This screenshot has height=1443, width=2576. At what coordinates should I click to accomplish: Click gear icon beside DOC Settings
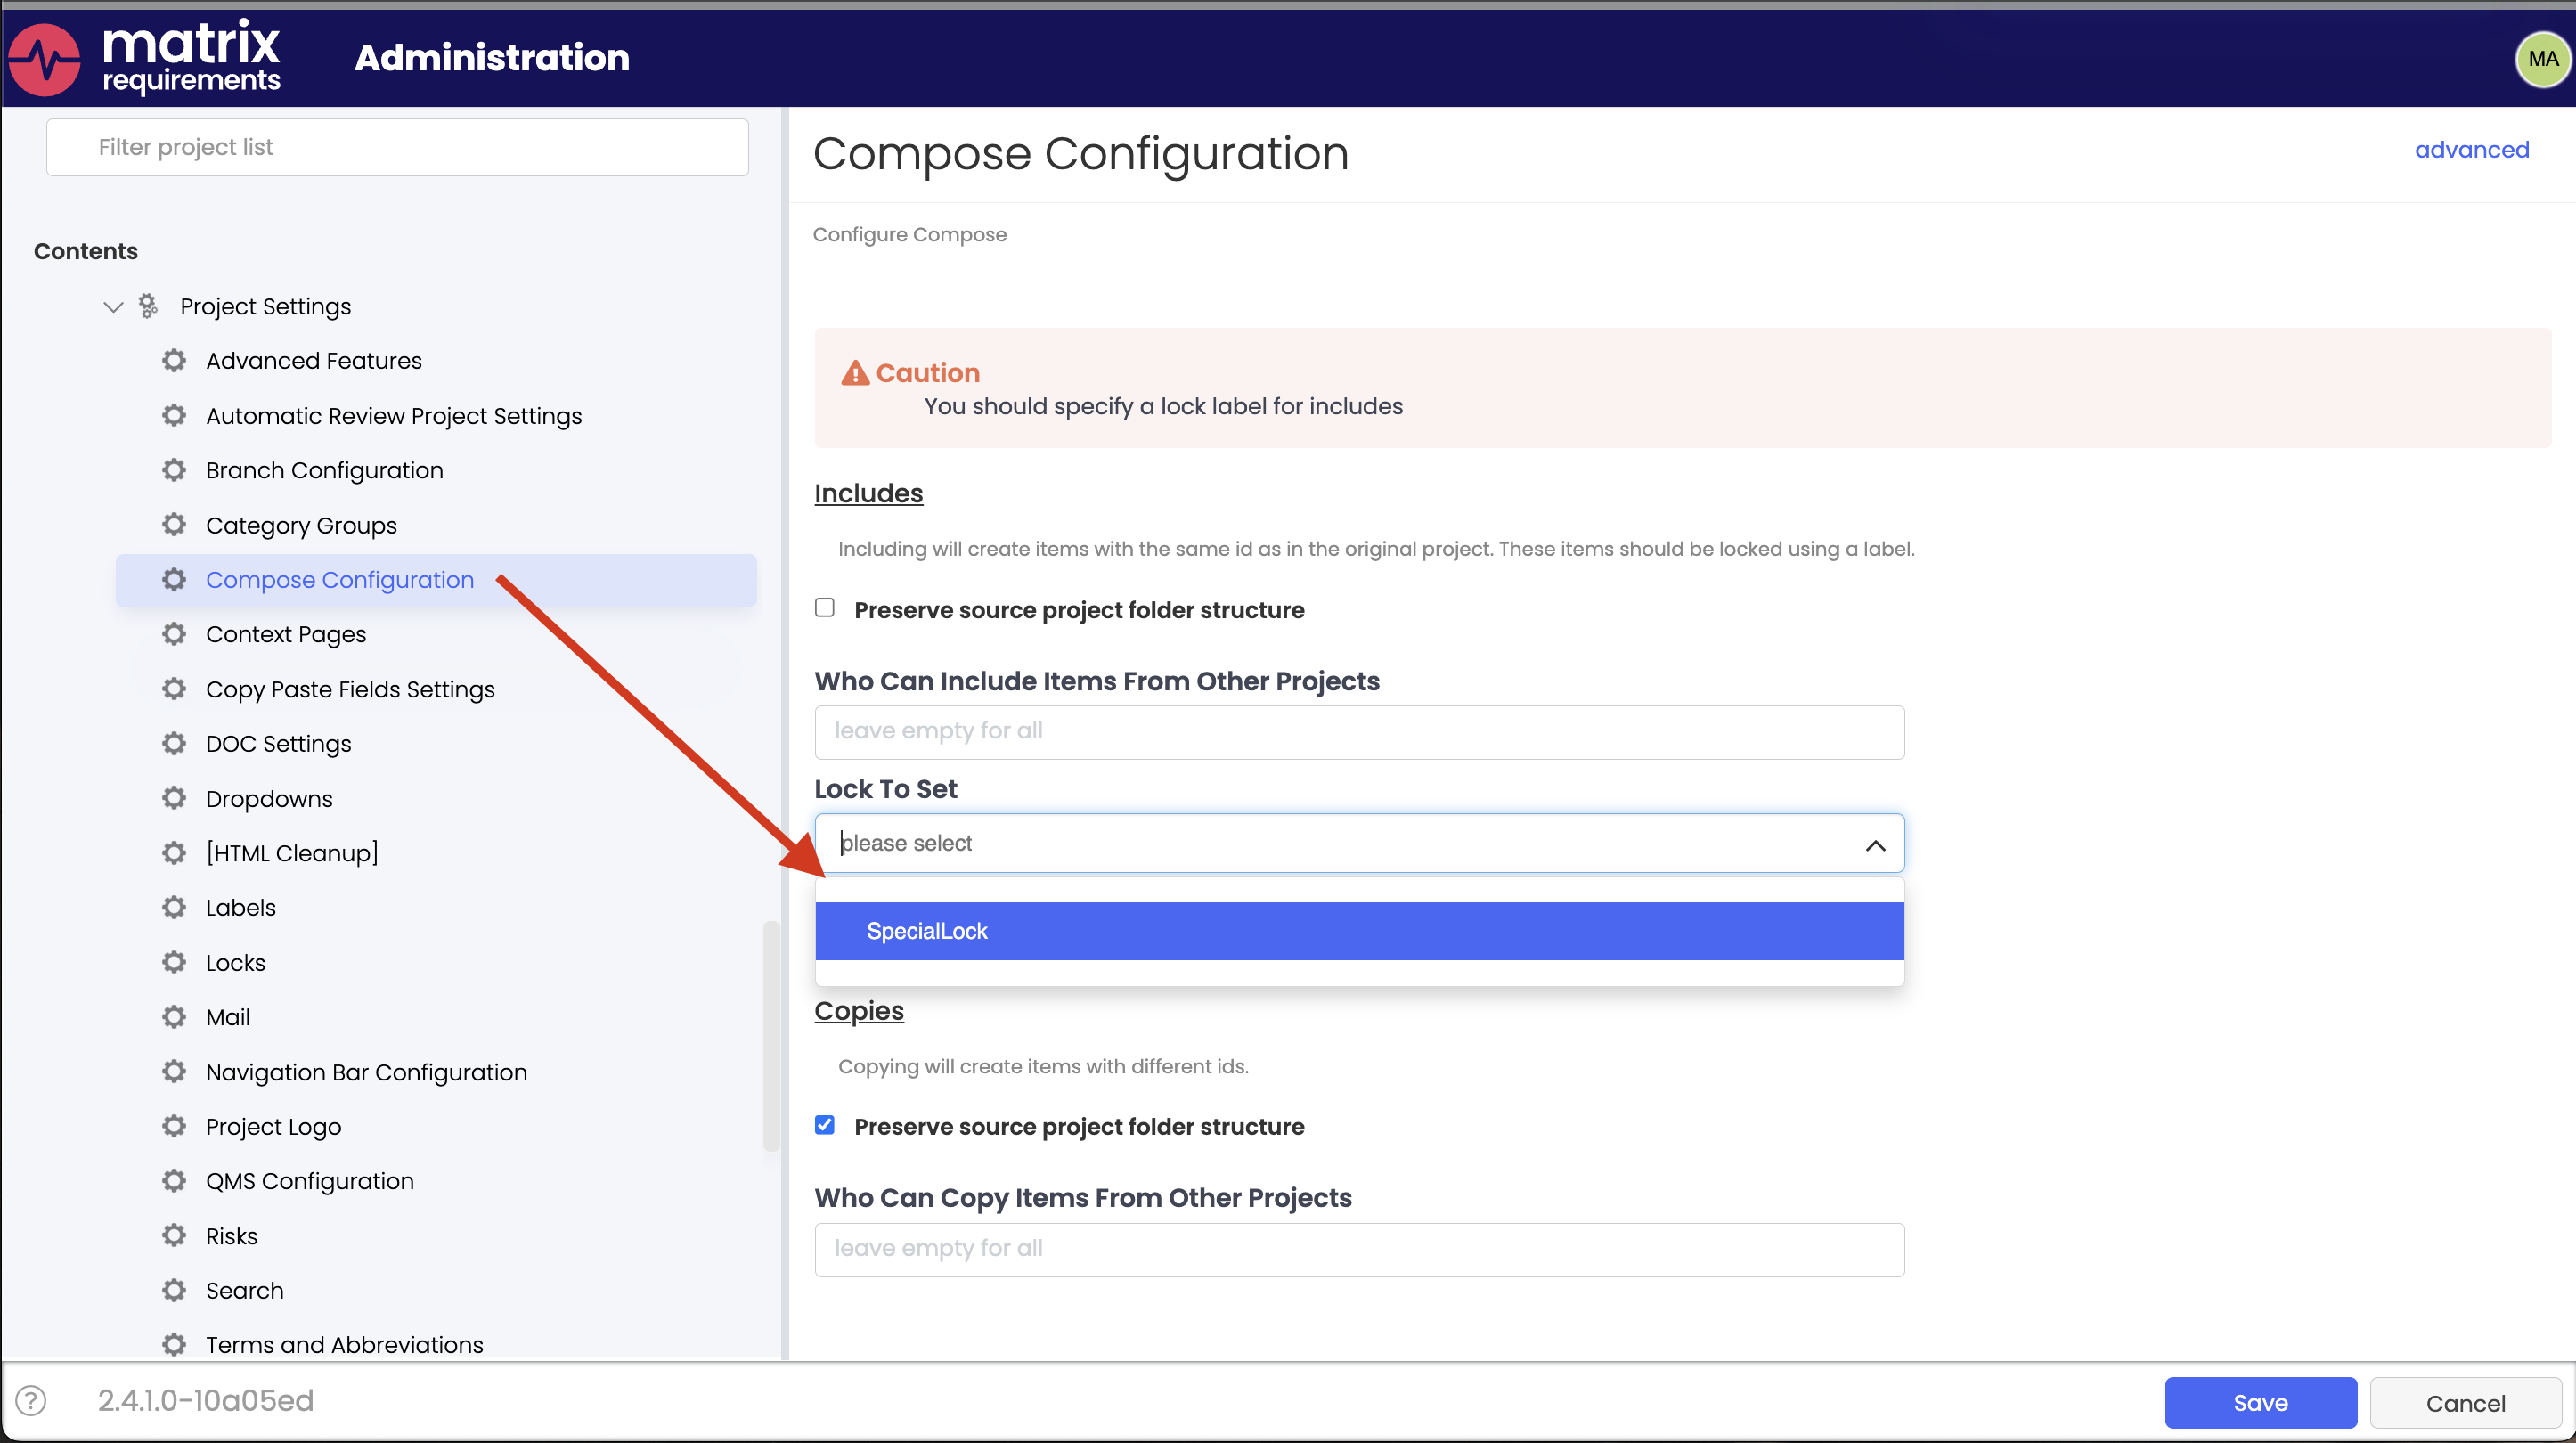click(x=174, y=743)
